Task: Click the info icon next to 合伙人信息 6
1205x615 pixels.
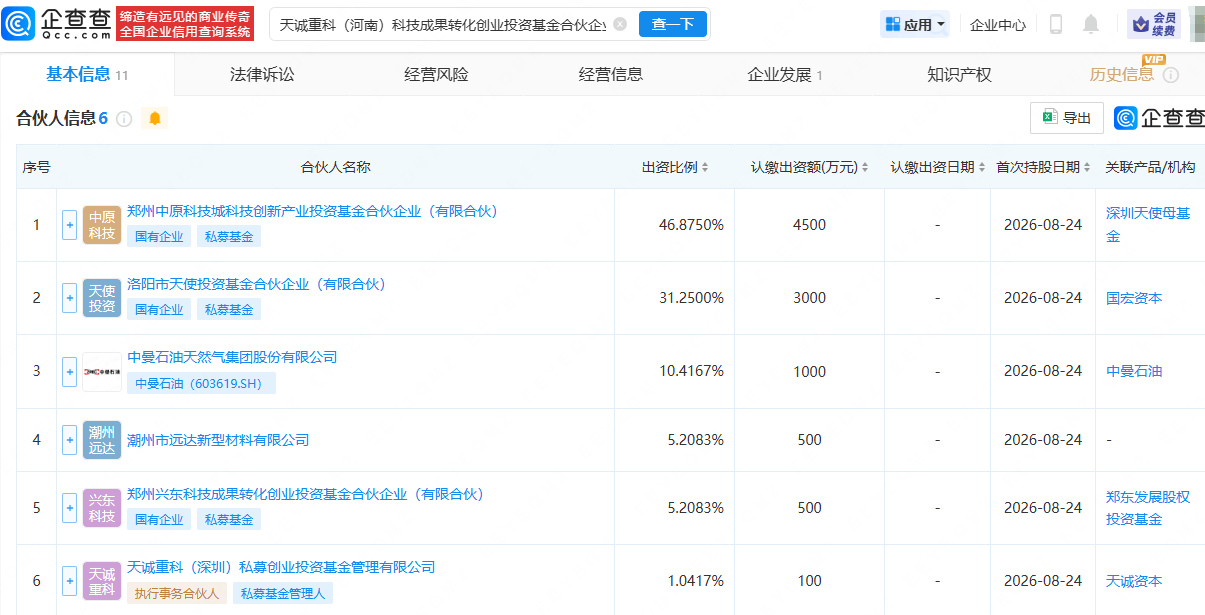Action: click(x=124, y=119)
